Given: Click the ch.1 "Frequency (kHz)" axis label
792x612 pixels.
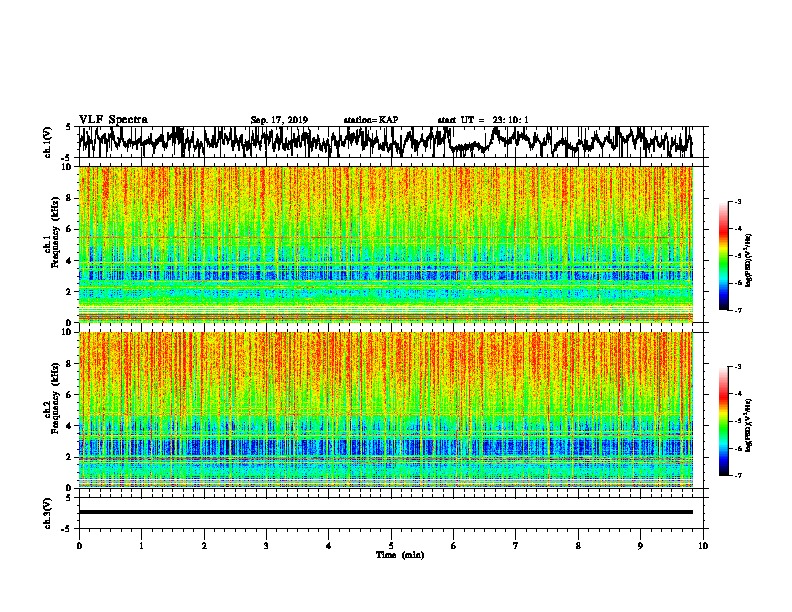Looking at the screenshot, I should pos(55,232).
